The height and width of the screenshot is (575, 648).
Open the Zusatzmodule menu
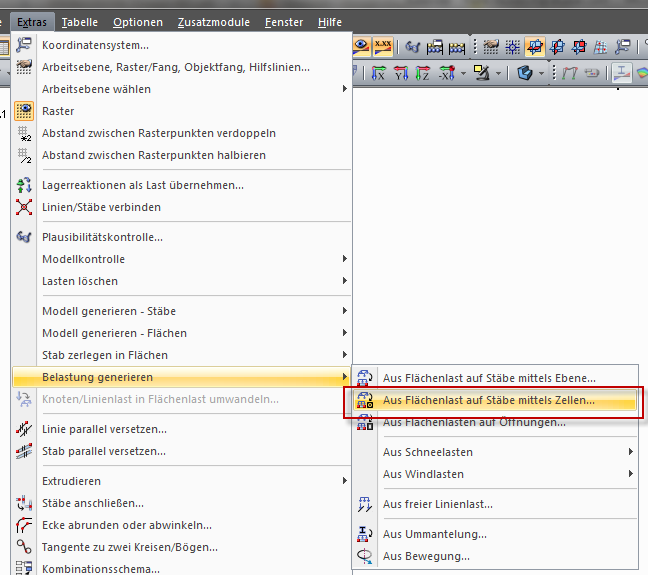pyautogui.click(x=214, y=22)
